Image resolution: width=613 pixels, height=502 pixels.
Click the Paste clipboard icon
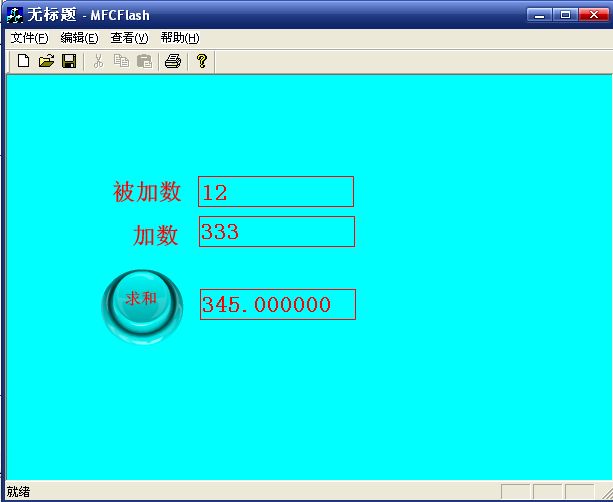pyautogui.click(x=144, y=61)
